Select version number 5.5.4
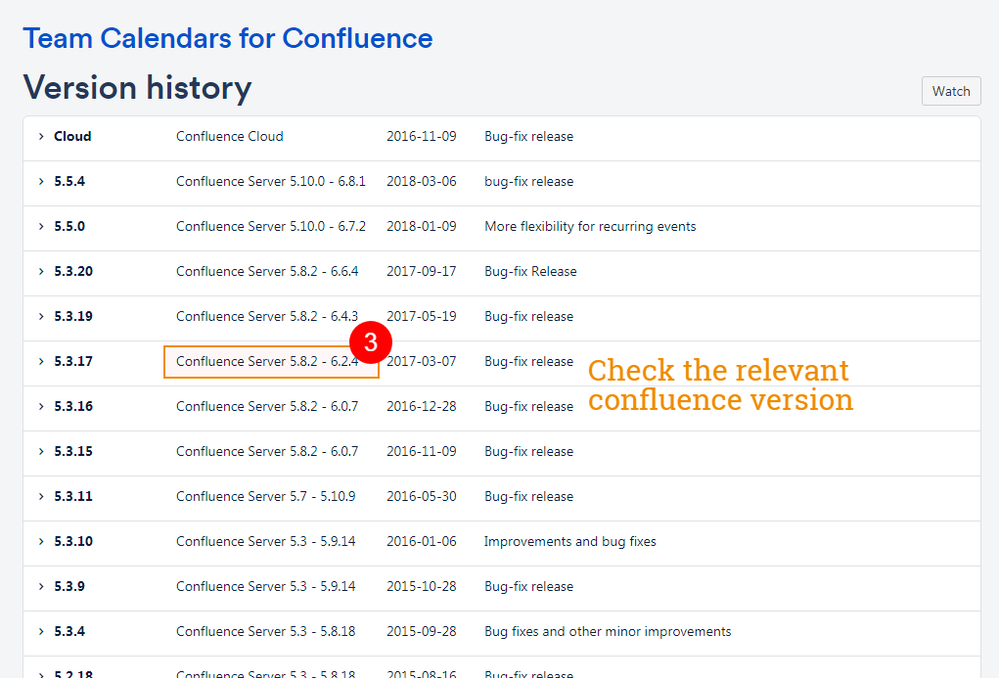999x678 pixels. (69, 182)
